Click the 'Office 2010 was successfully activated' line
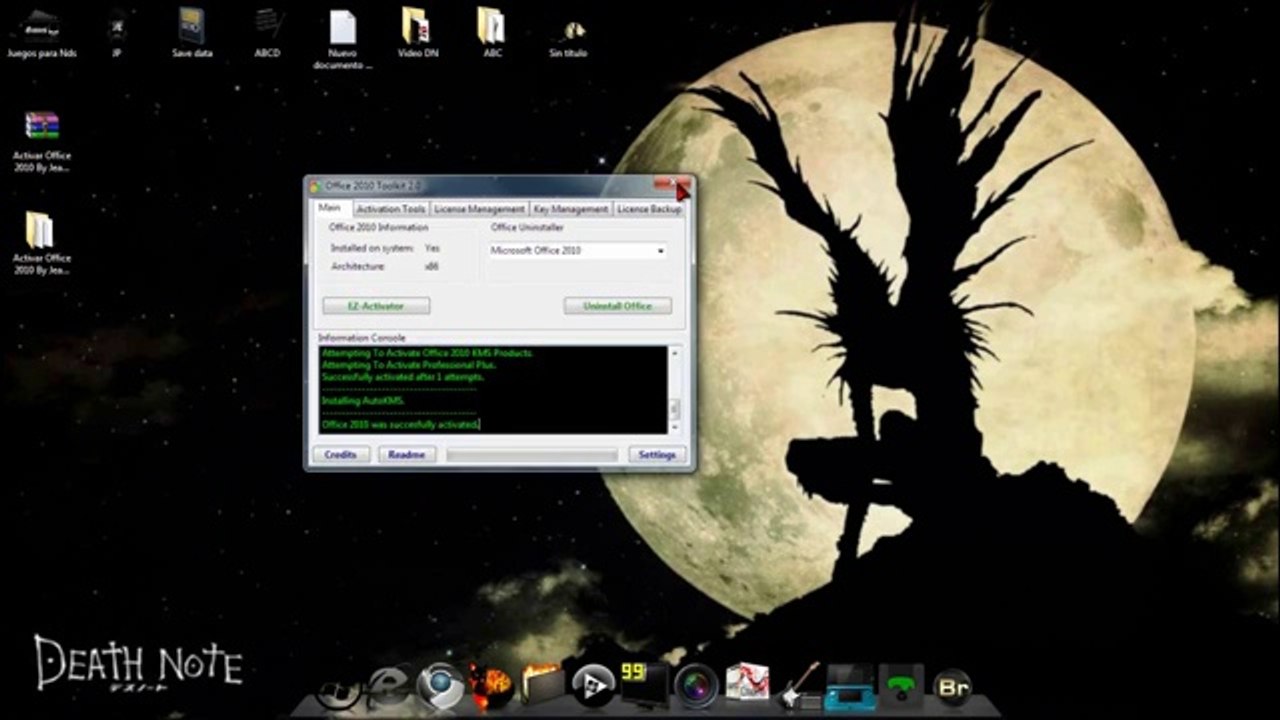The height and width of the screenshot is (720, 1280). (401, 425)
